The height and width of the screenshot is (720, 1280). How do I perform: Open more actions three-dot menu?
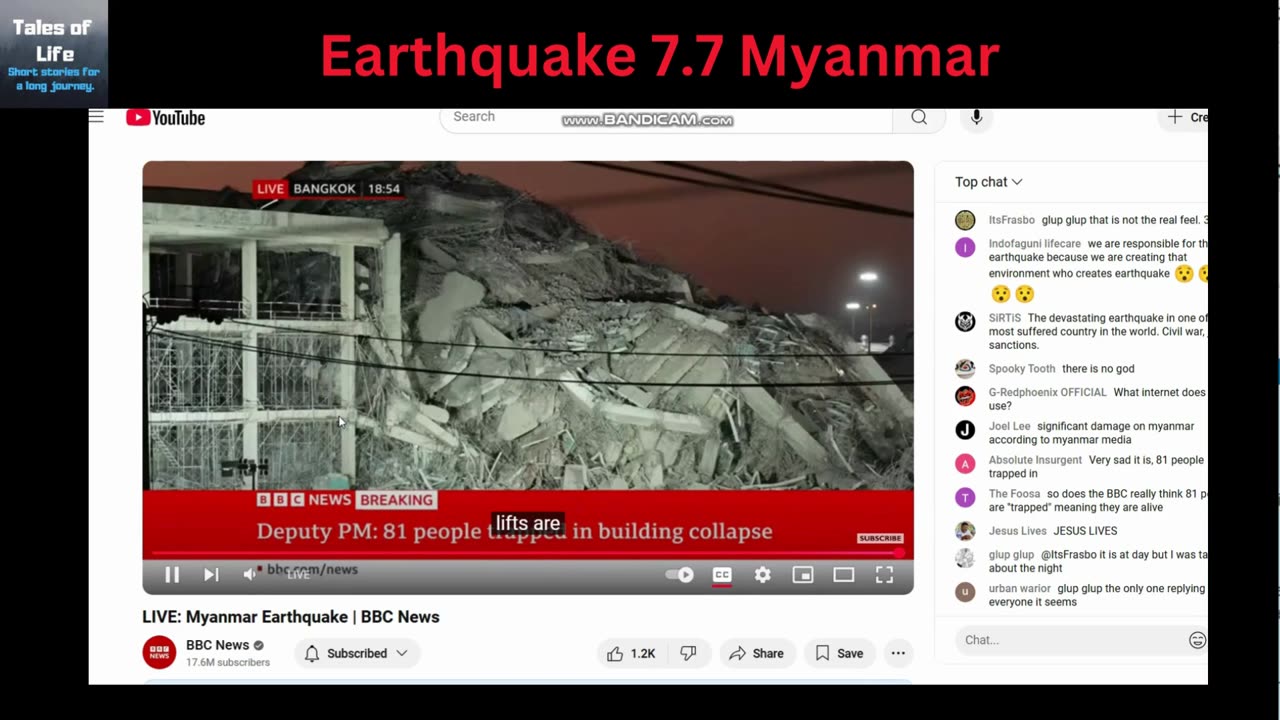[x=898, y=653]
